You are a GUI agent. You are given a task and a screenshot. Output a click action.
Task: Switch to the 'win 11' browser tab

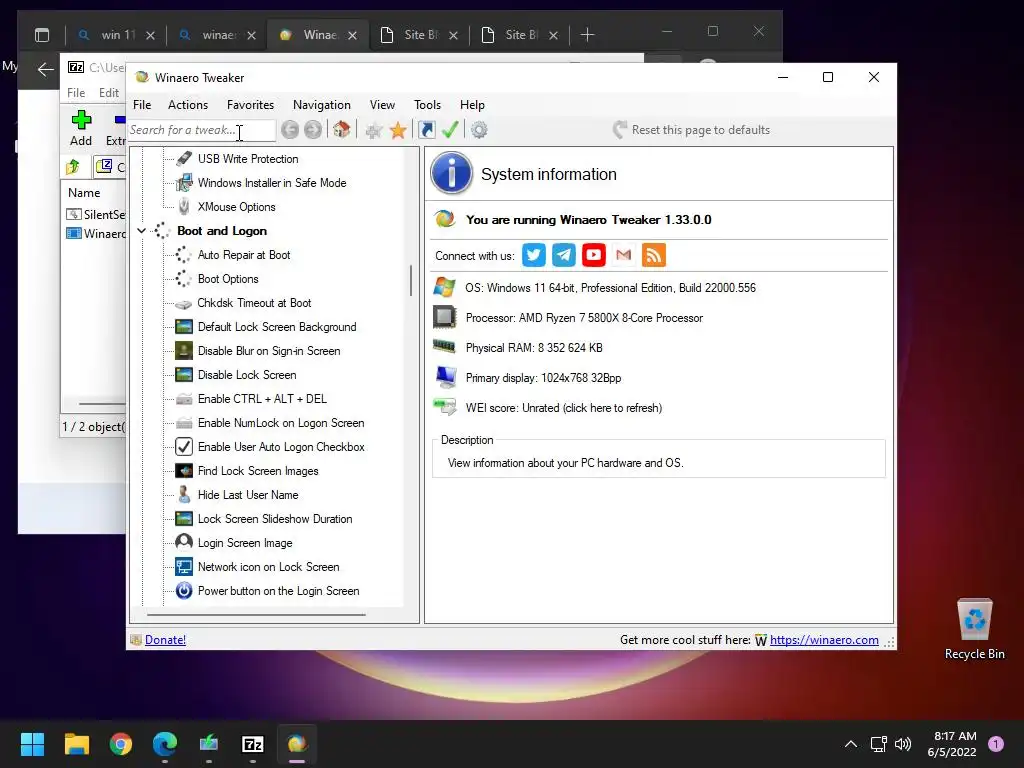pos(118,35)
